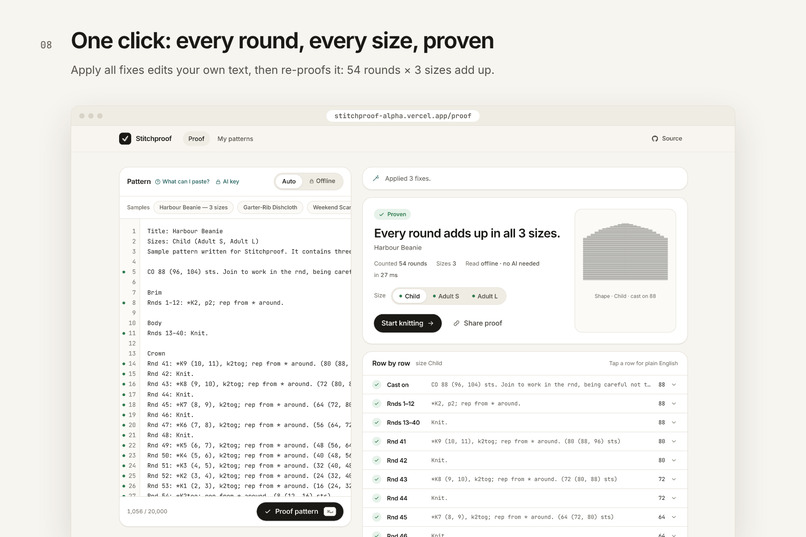Expand the Rnd 41 row chevron

click(674, 441)
